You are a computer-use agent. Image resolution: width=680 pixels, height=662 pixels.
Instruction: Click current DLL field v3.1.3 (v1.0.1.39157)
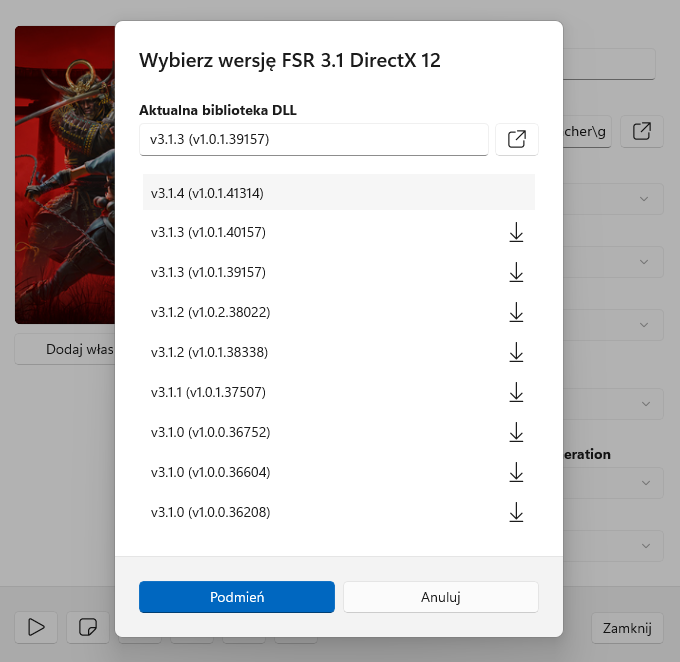click(x=314, y=139)
